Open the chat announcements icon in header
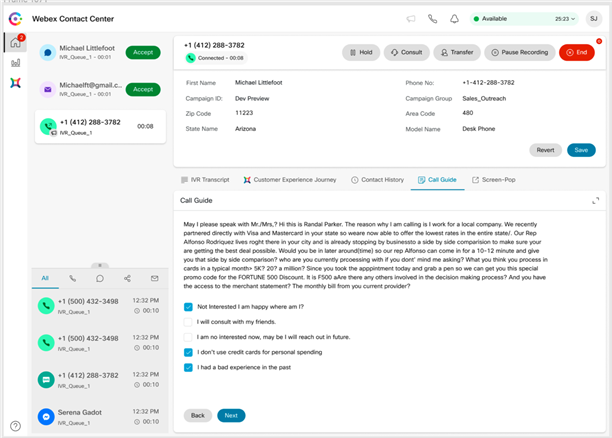 click(411, 19)
